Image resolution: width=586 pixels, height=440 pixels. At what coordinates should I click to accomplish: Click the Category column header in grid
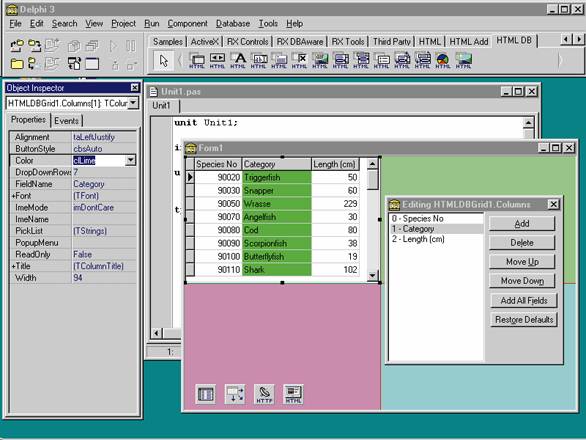277,164
